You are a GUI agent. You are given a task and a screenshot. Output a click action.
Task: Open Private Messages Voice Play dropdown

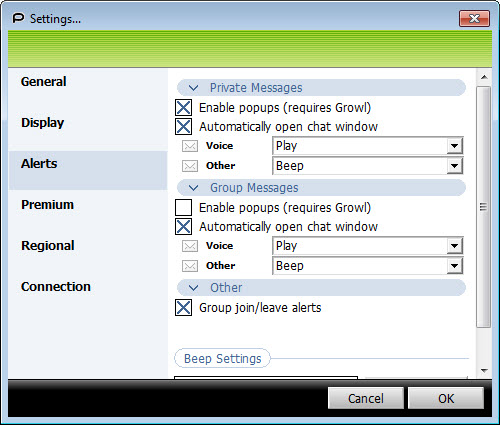455,146
